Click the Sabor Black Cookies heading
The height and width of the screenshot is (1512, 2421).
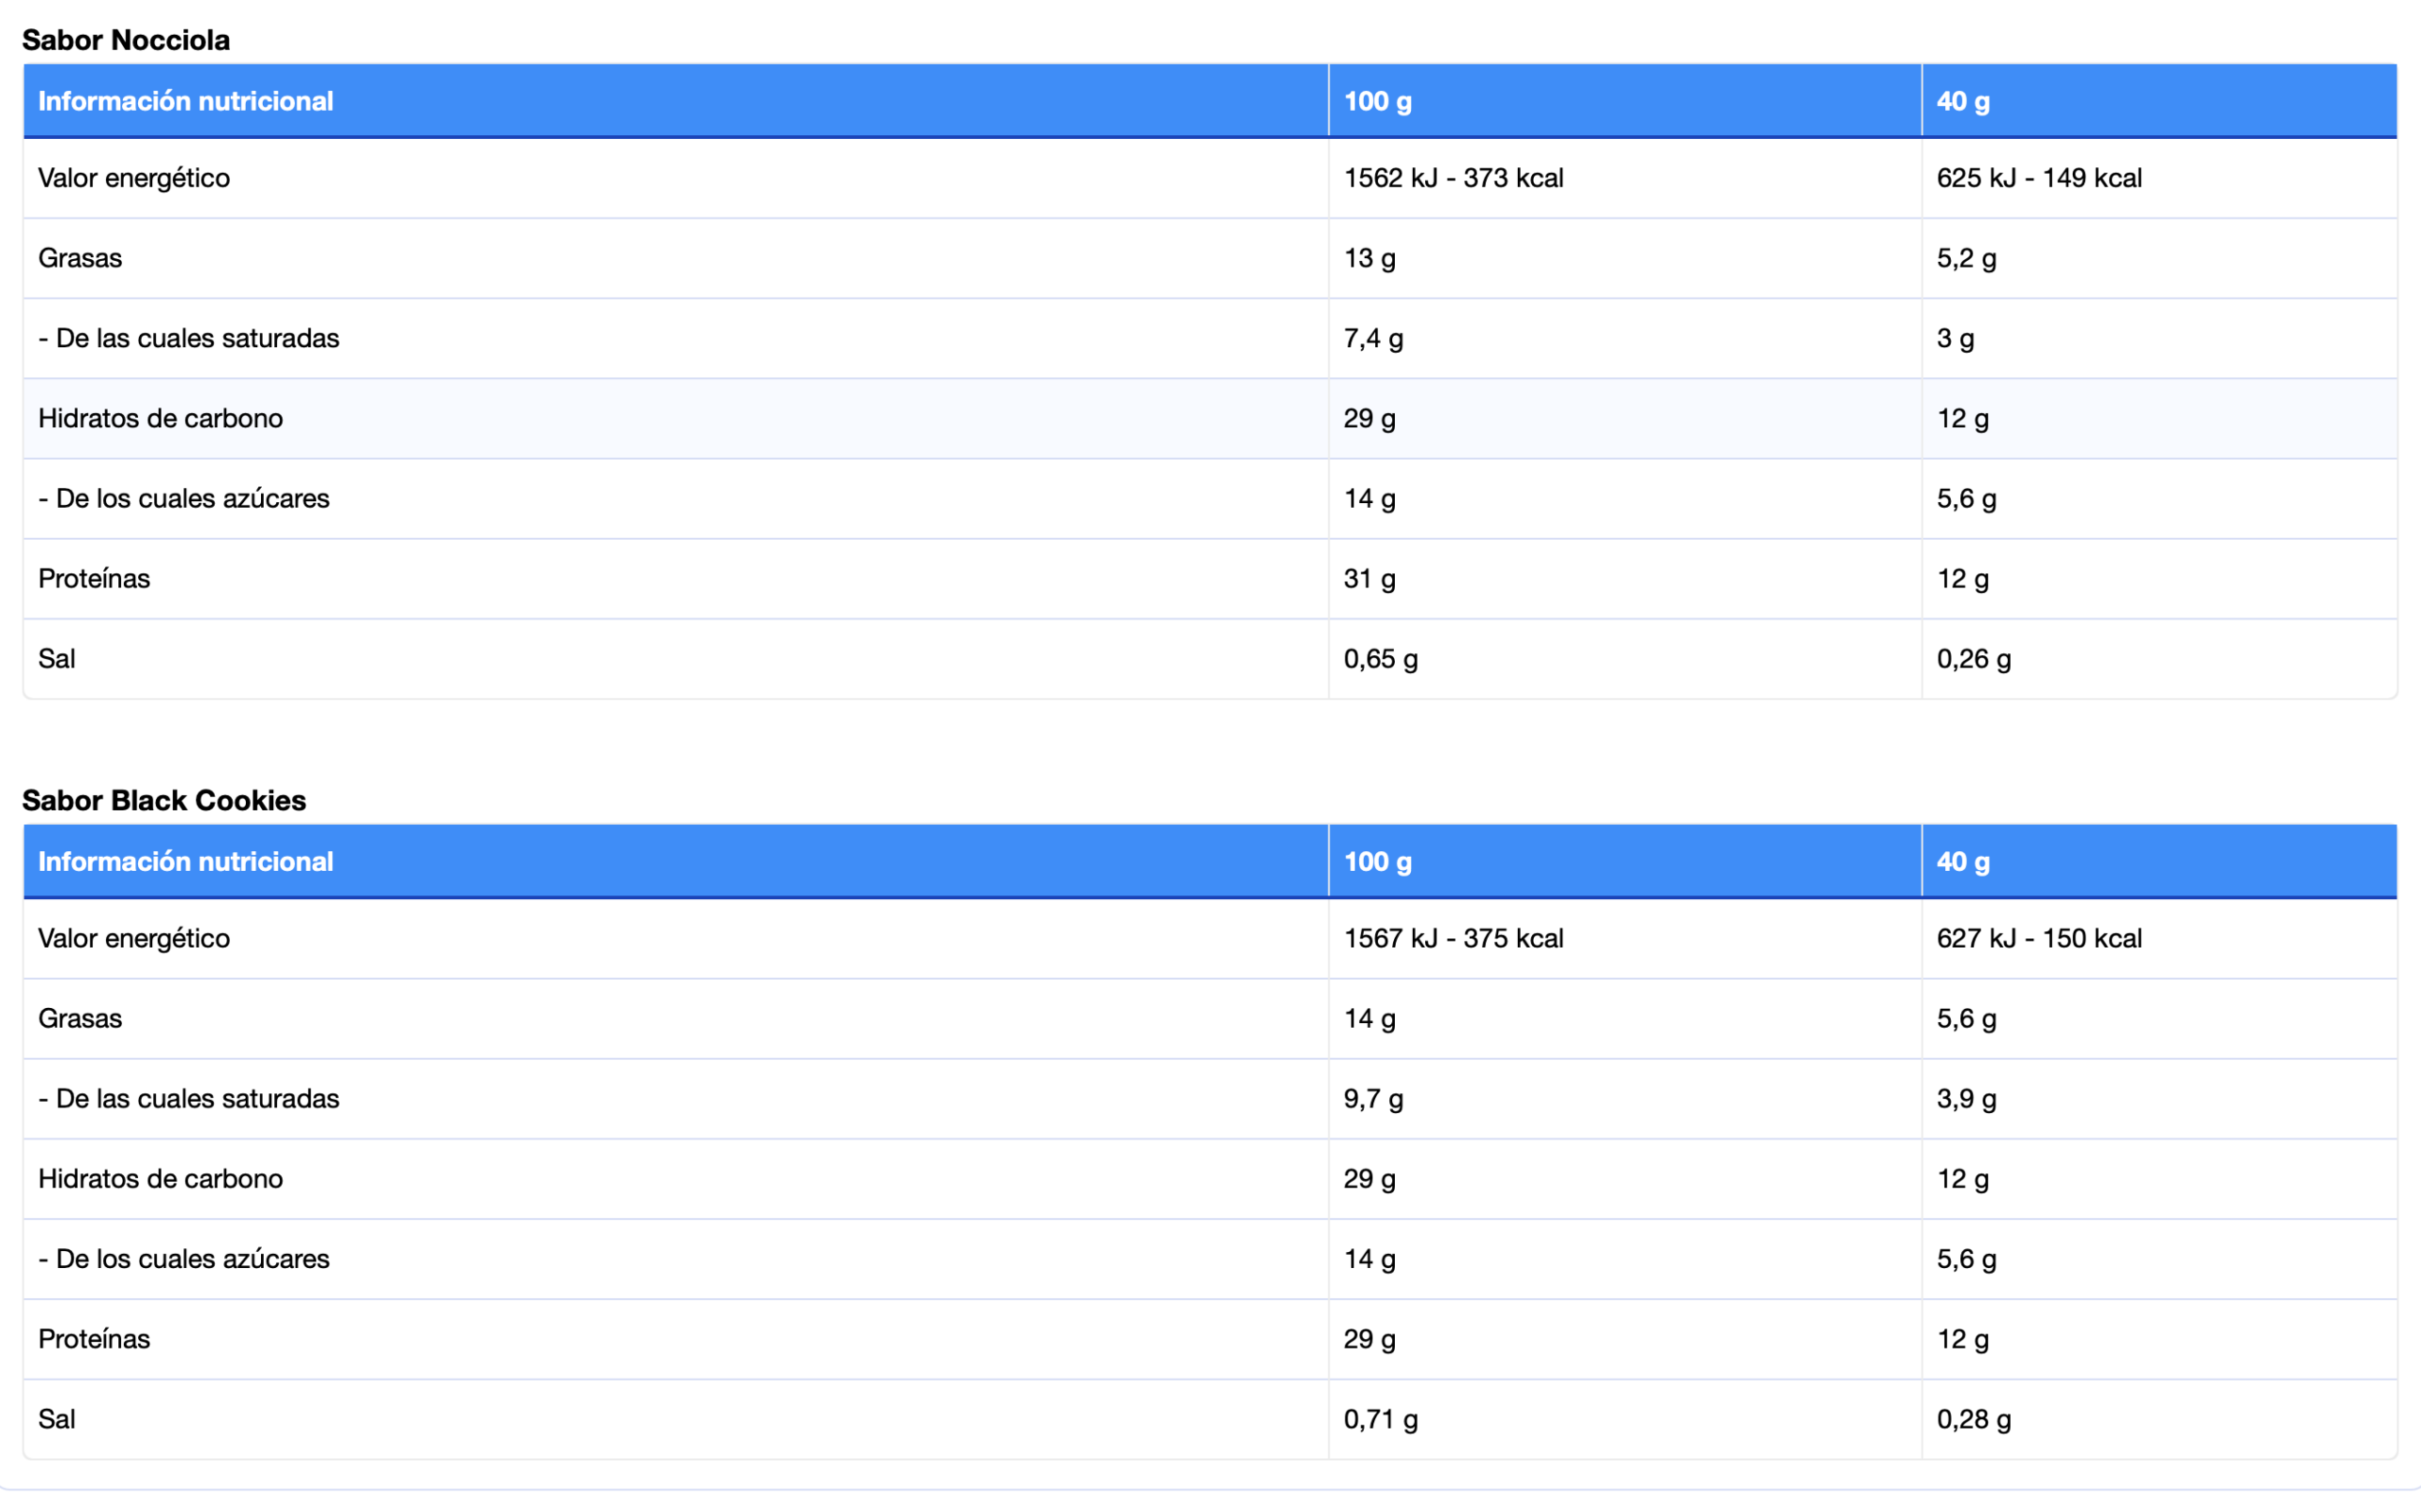[164, 800]
